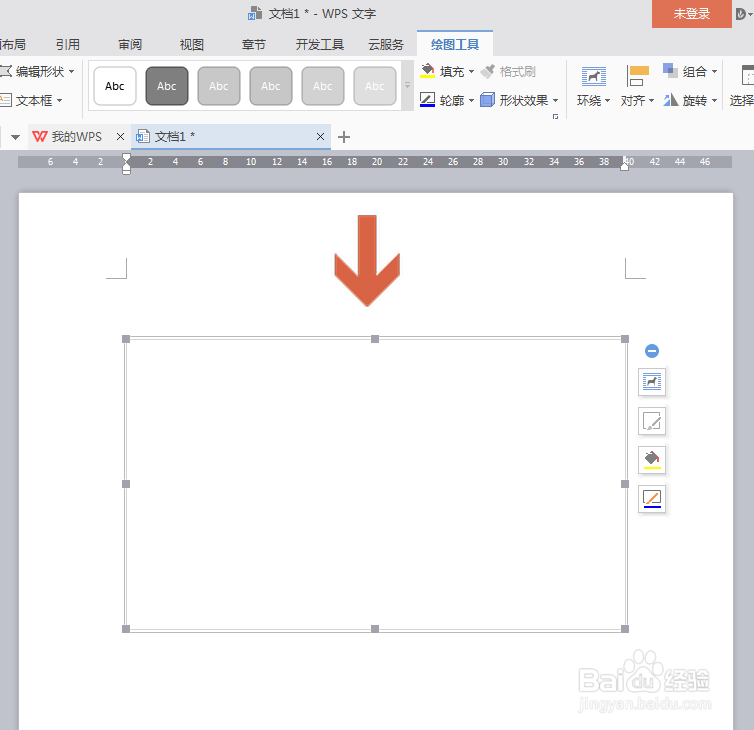The height and width of the screenshot is (730, 754).
Task: Click floating outline color icon
Action: (652, 499)
